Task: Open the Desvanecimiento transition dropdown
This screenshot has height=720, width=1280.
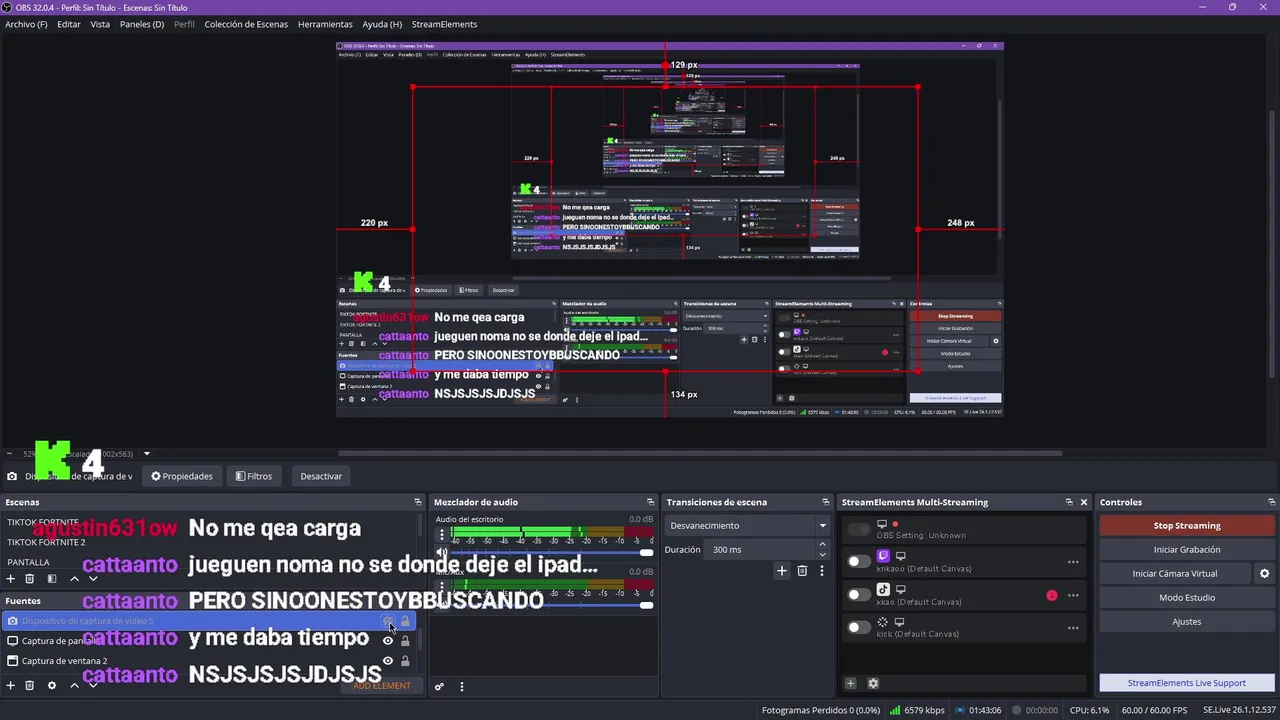Action: coord(748,525)
